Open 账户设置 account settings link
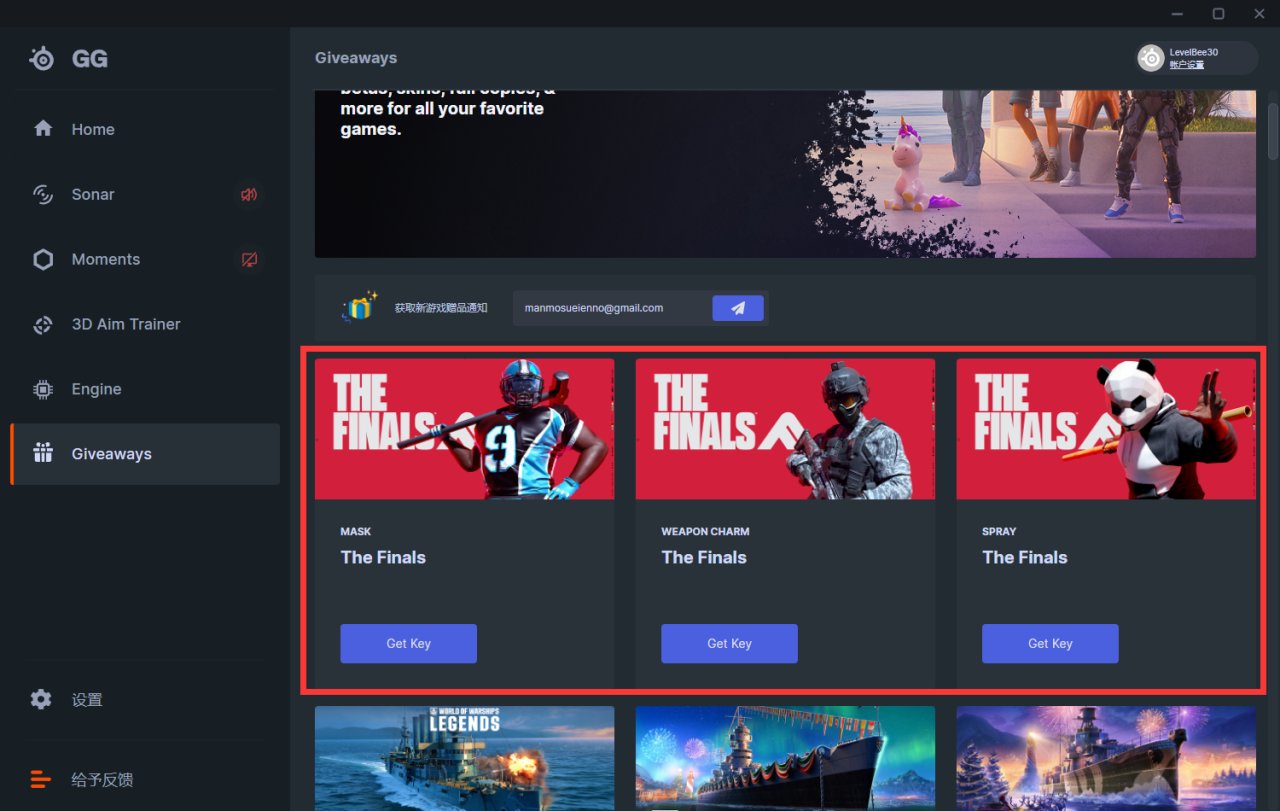This screenshot has width=1280, height=811. tap(1187, 65)
